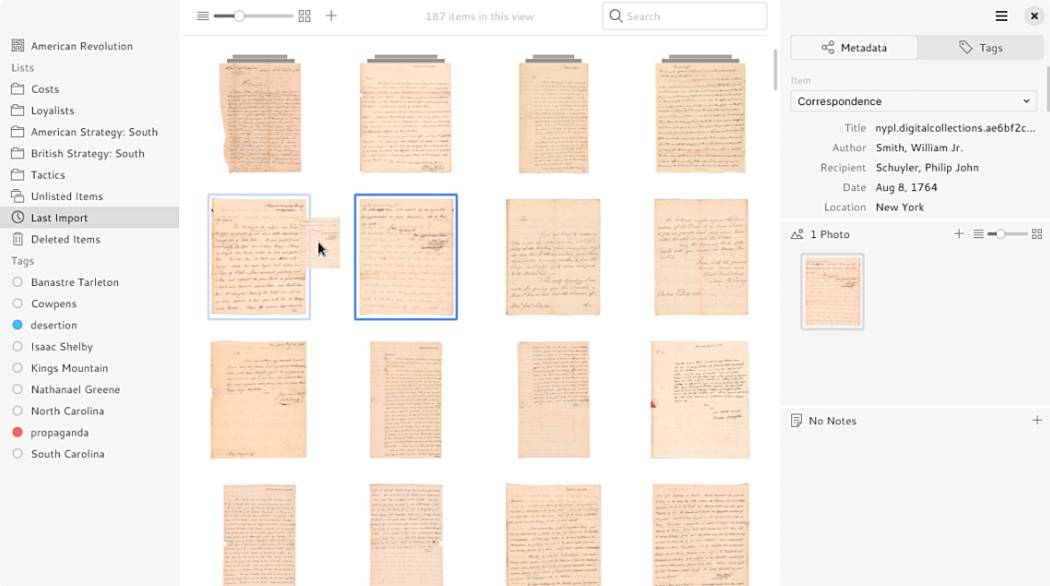Click the Author value Smith, William Jr.

pos(919,147)
